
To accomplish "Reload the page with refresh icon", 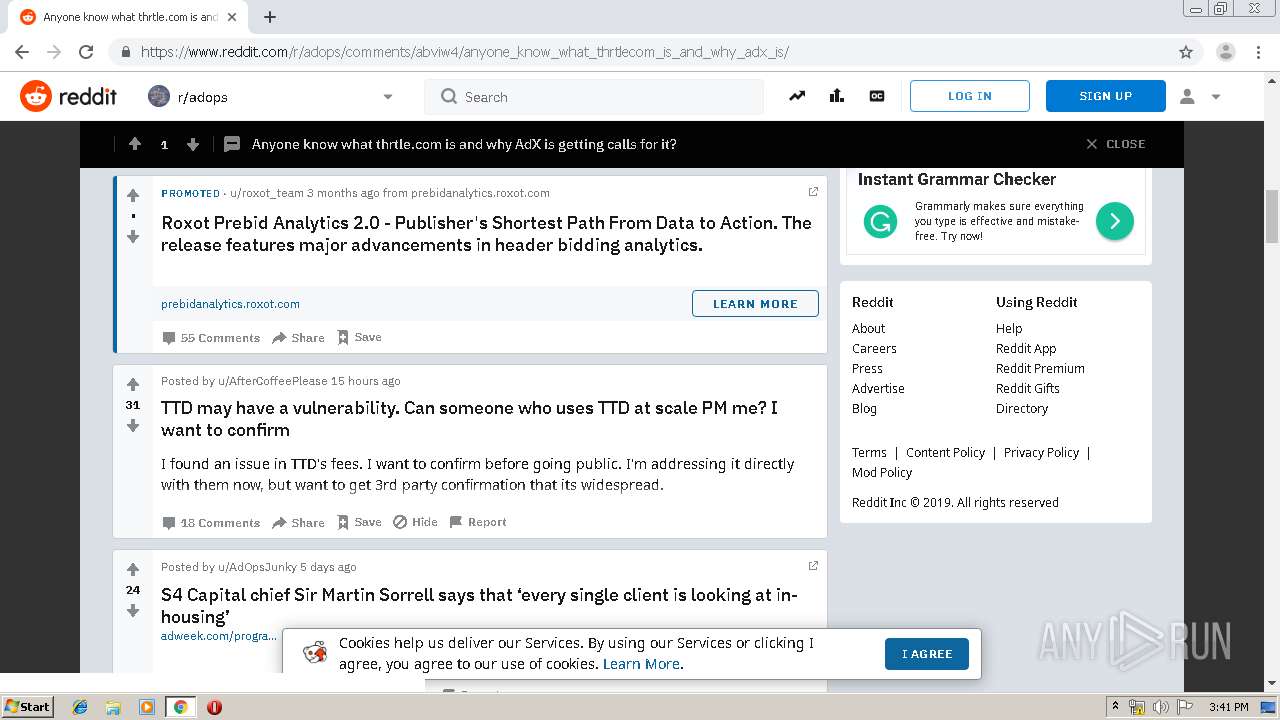I will [86, 52].
